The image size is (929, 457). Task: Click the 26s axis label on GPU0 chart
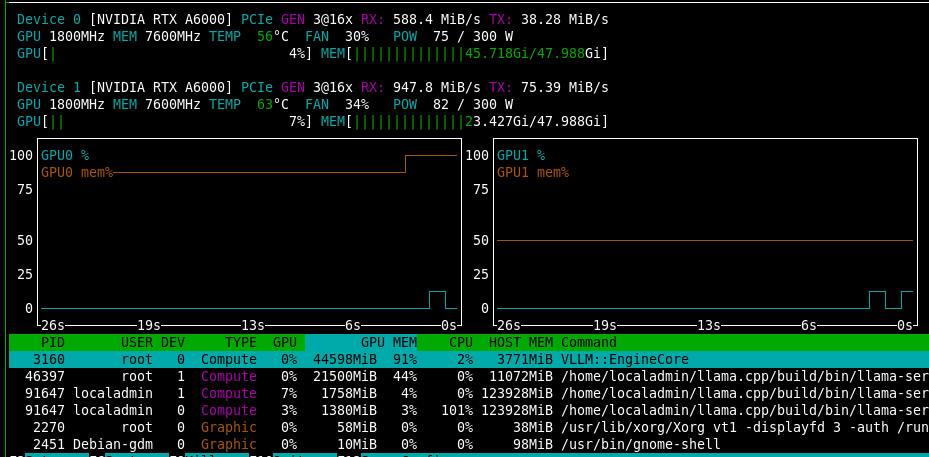(x=53, y=325)
